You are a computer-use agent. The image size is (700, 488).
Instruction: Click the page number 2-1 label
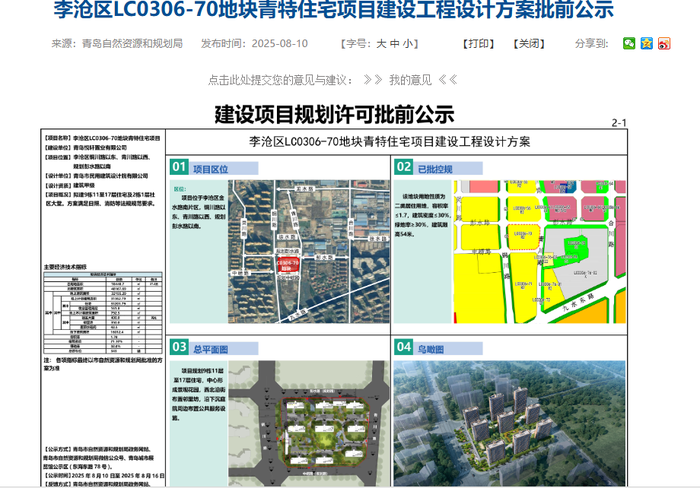click(x=619, y=123)
